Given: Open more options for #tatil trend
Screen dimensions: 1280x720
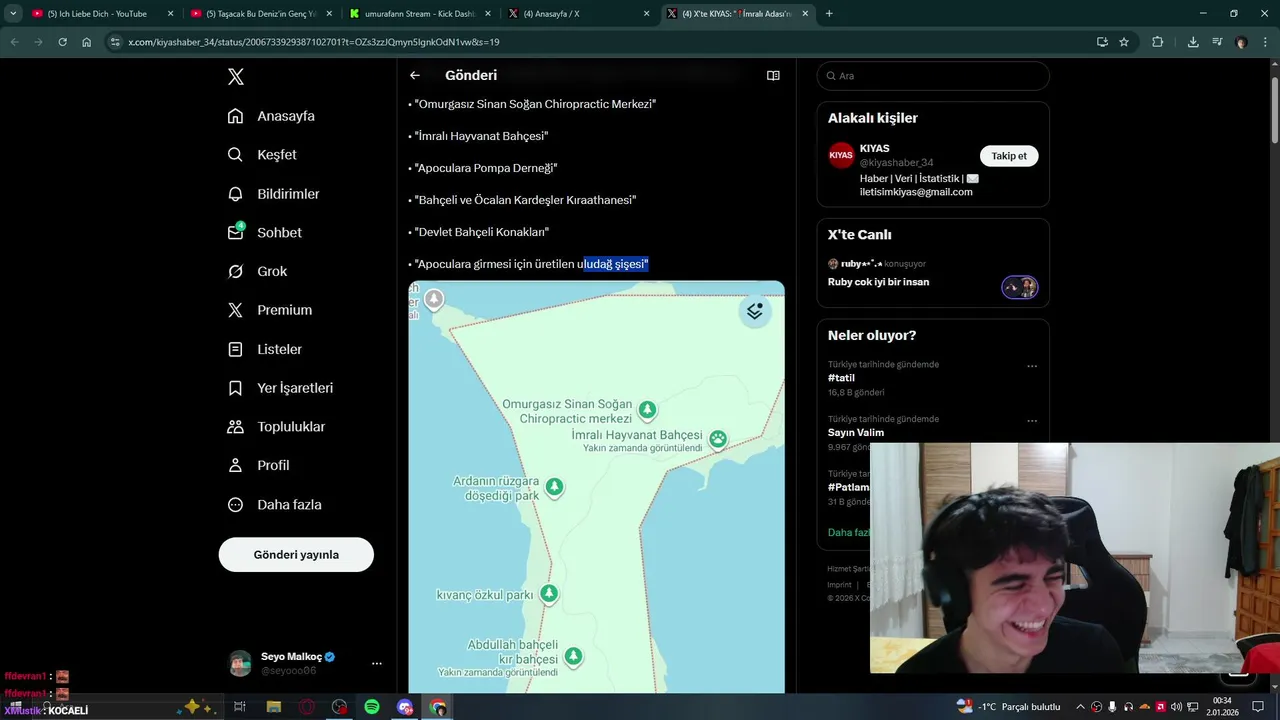Looking at the screenshot, I should point(1032,366).
